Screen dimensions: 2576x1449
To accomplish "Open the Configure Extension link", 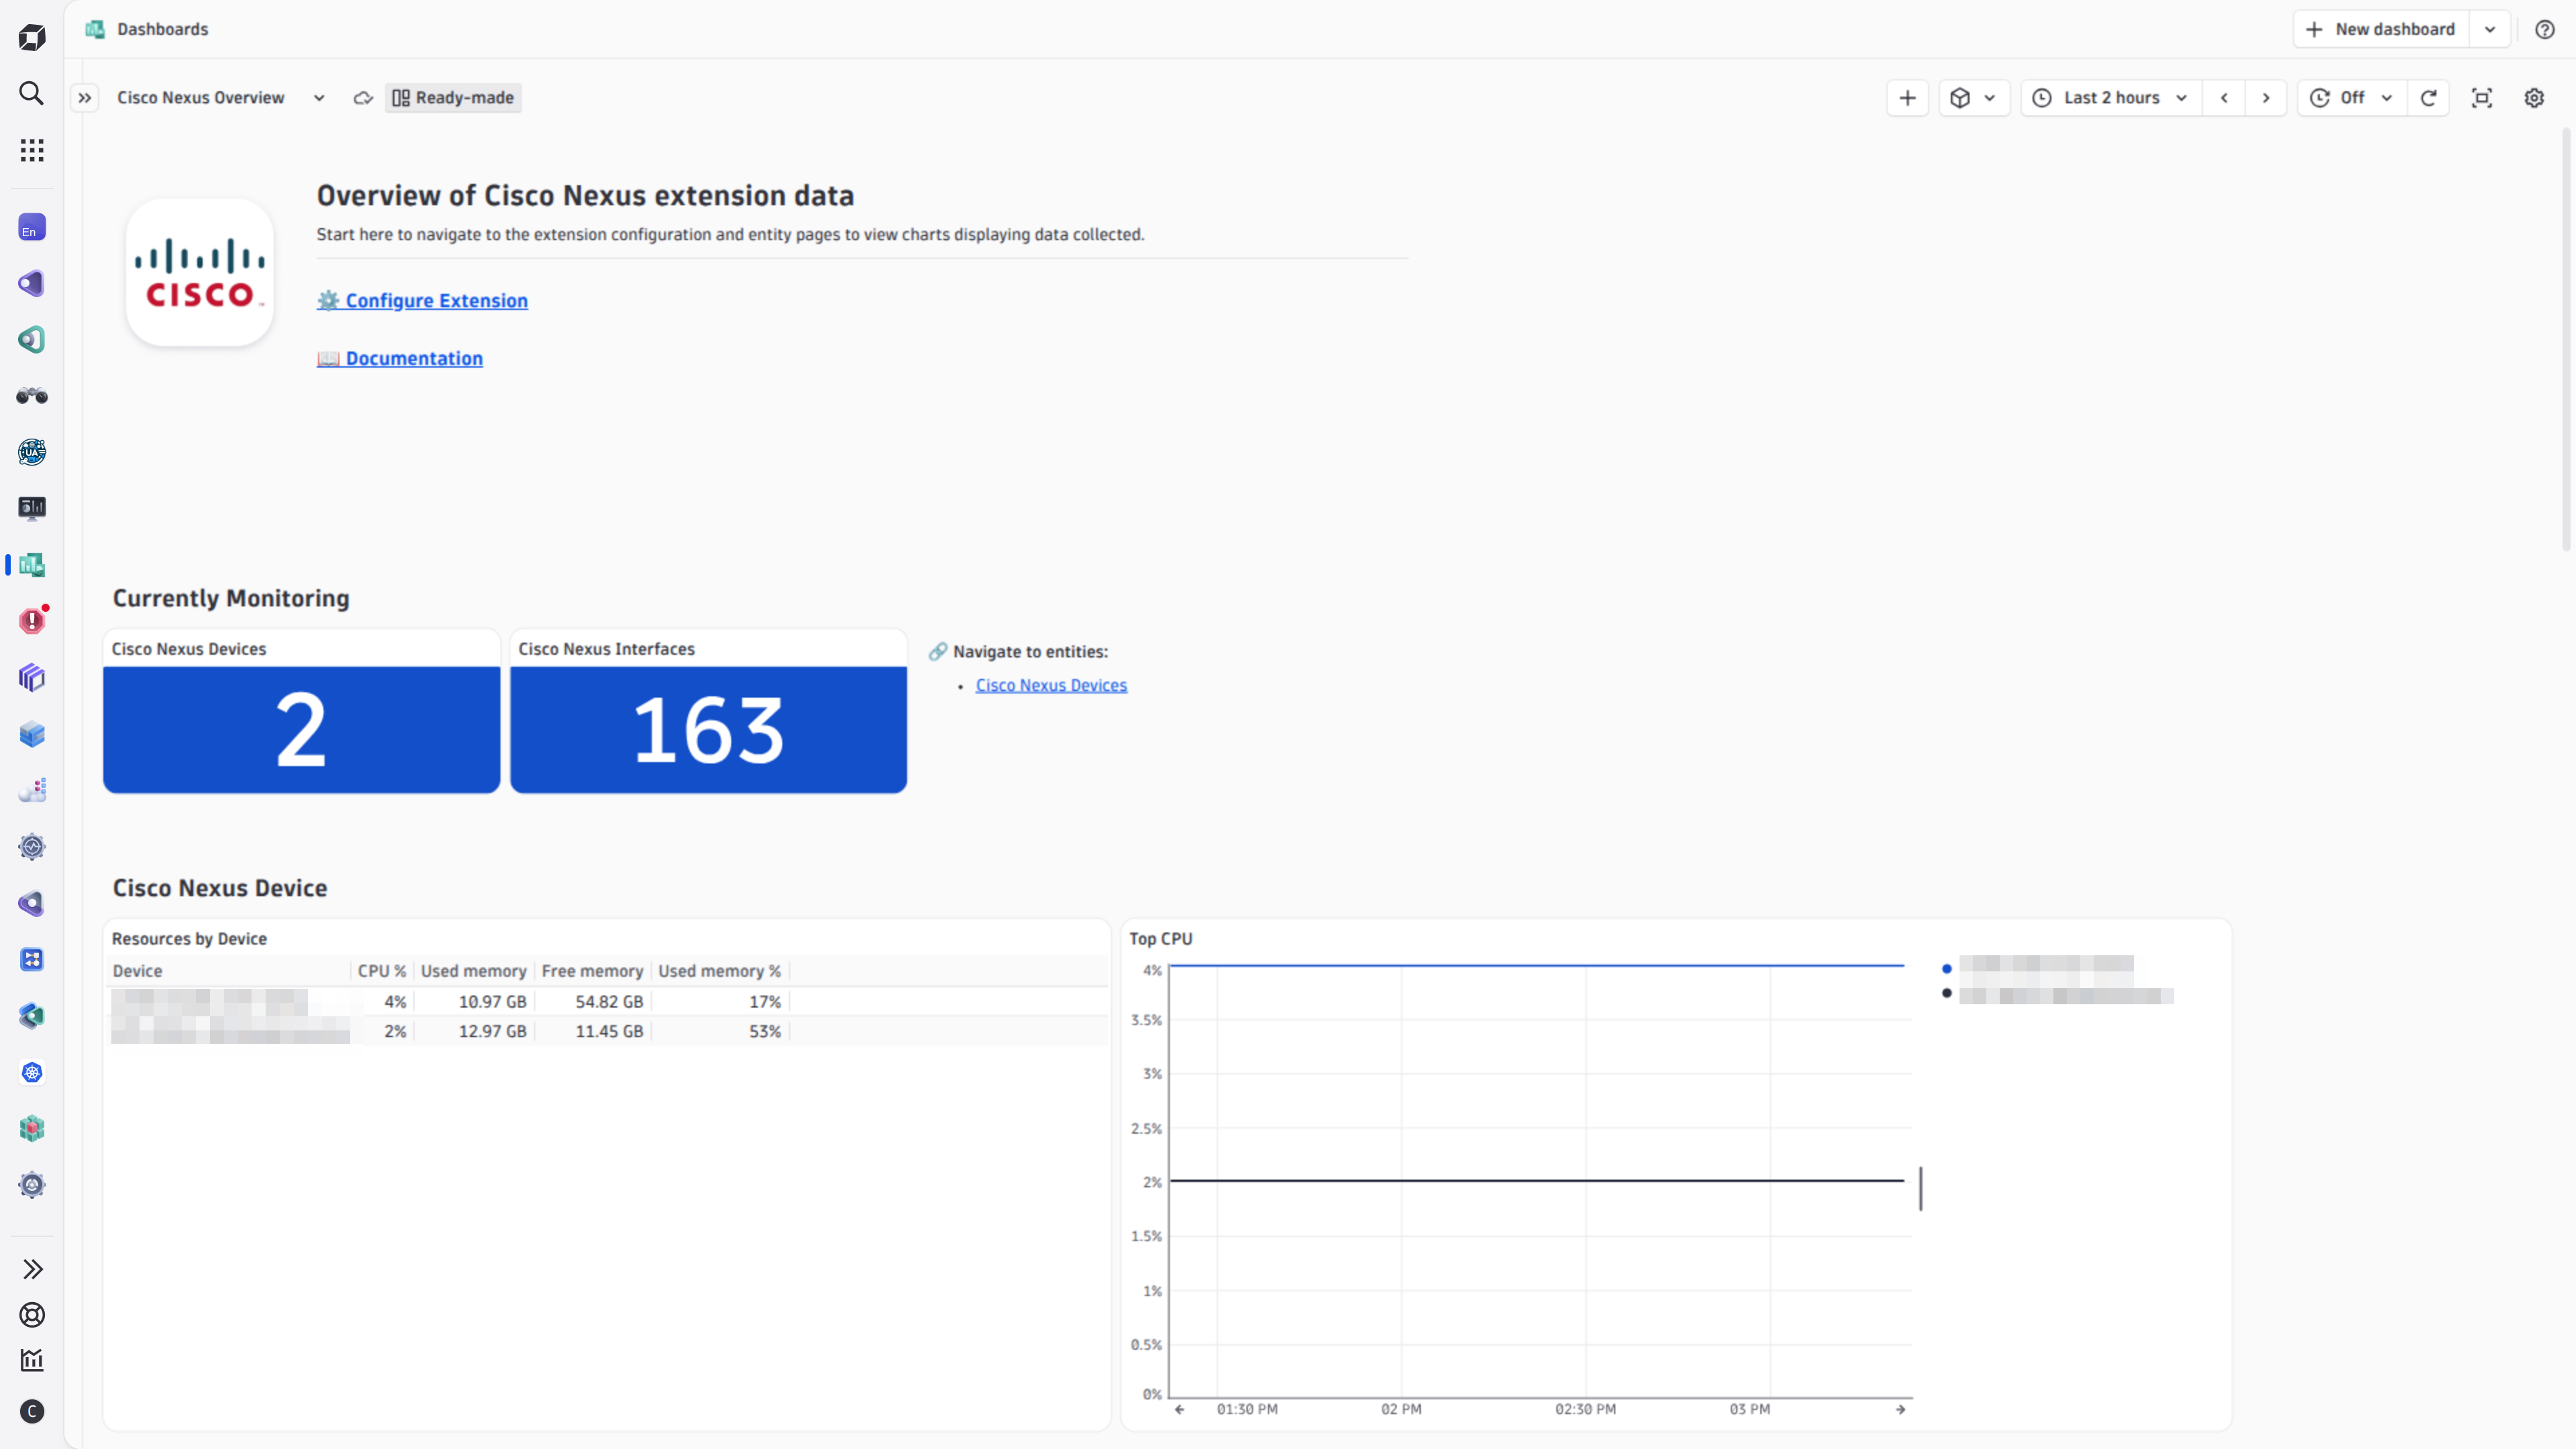I will [423, 301].
